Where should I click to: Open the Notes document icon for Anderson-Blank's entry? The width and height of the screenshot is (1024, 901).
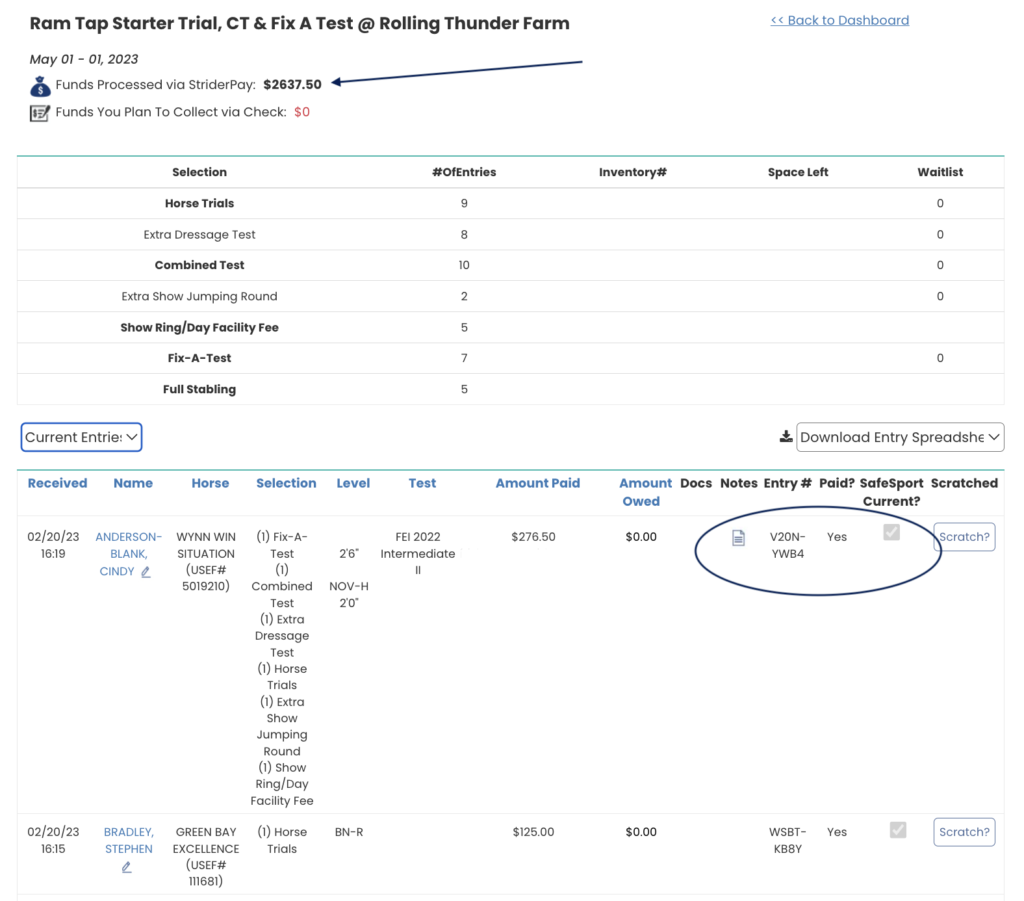[738, 537]
